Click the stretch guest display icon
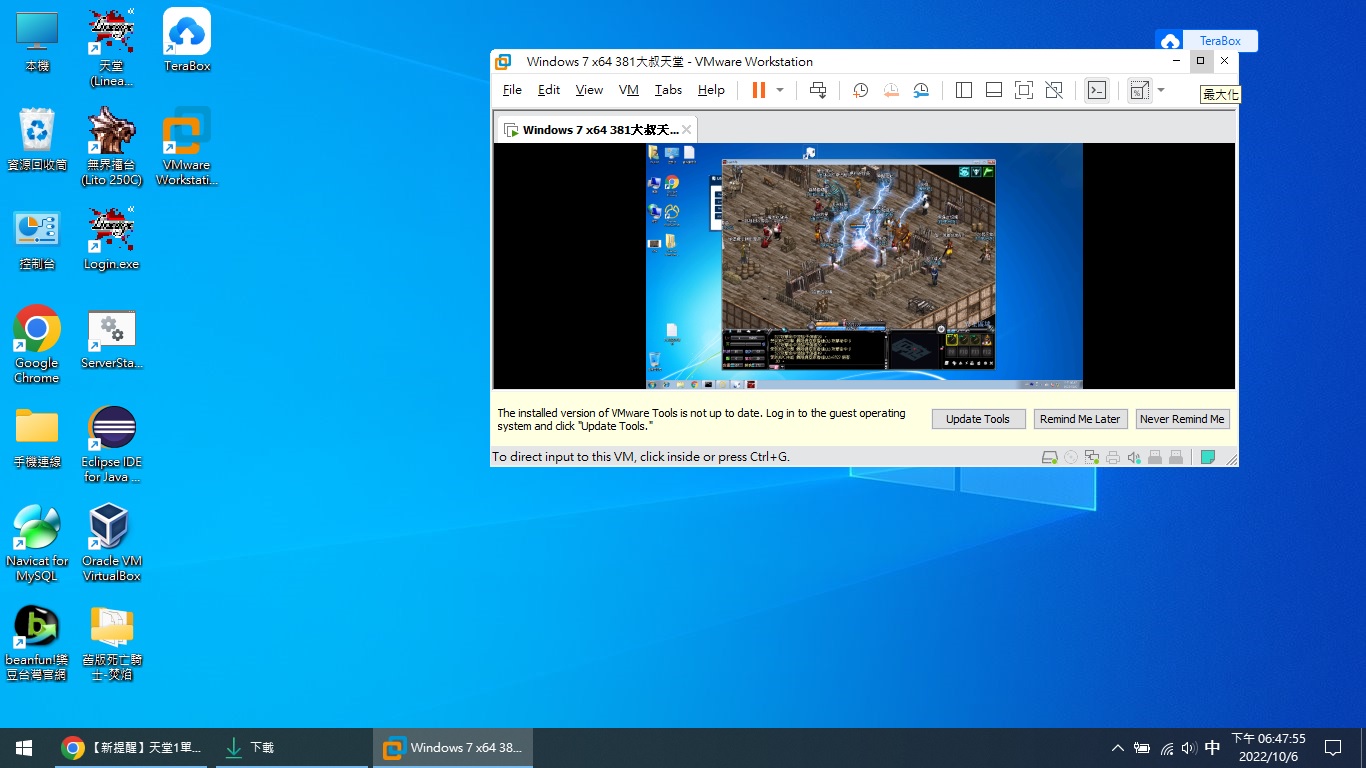The image size is (1366, 768). click(x=1139, y=90)
